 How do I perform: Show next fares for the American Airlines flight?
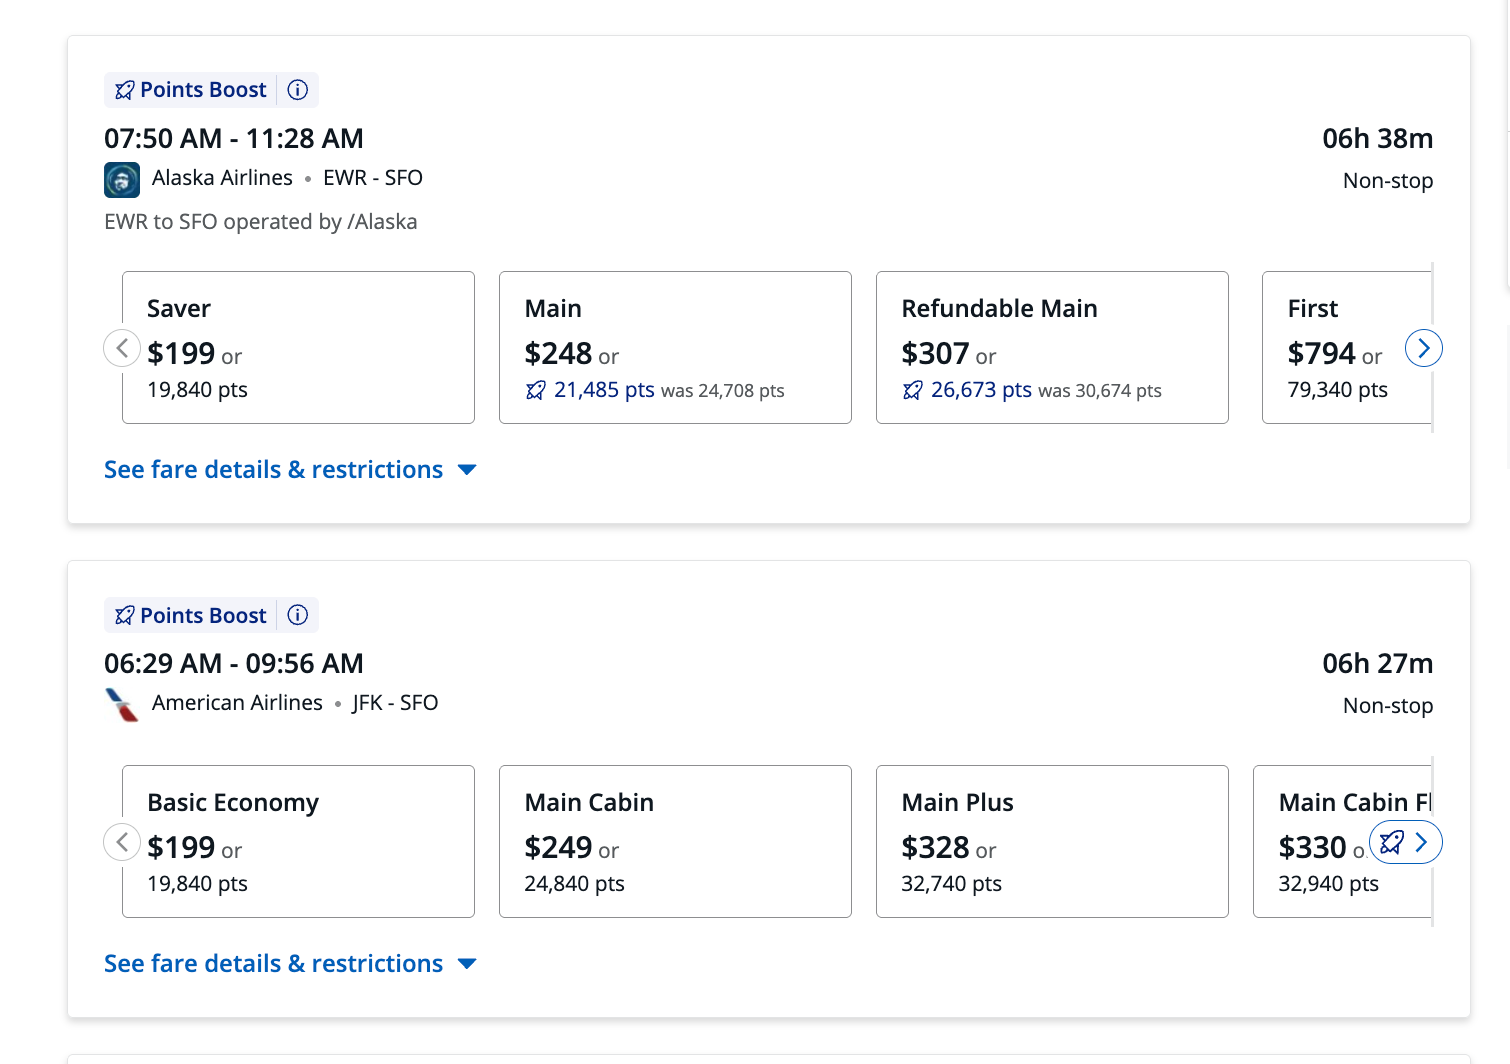pos(1406,842)
